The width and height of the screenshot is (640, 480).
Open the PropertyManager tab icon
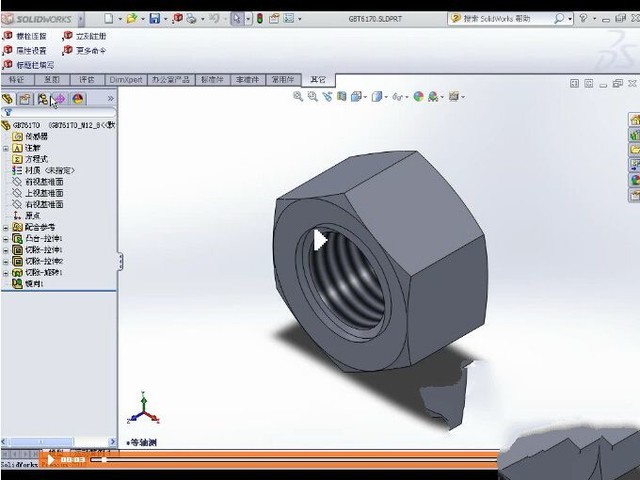[x=25, y=99]
